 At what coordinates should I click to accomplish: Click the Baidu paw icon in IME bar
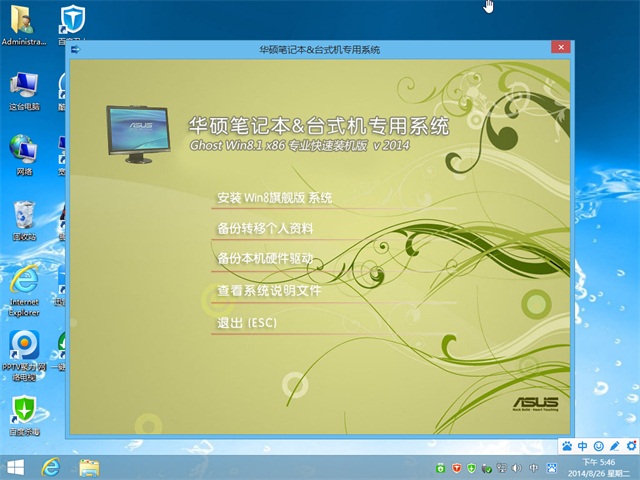pyautogui.click(x=566, y=445)
